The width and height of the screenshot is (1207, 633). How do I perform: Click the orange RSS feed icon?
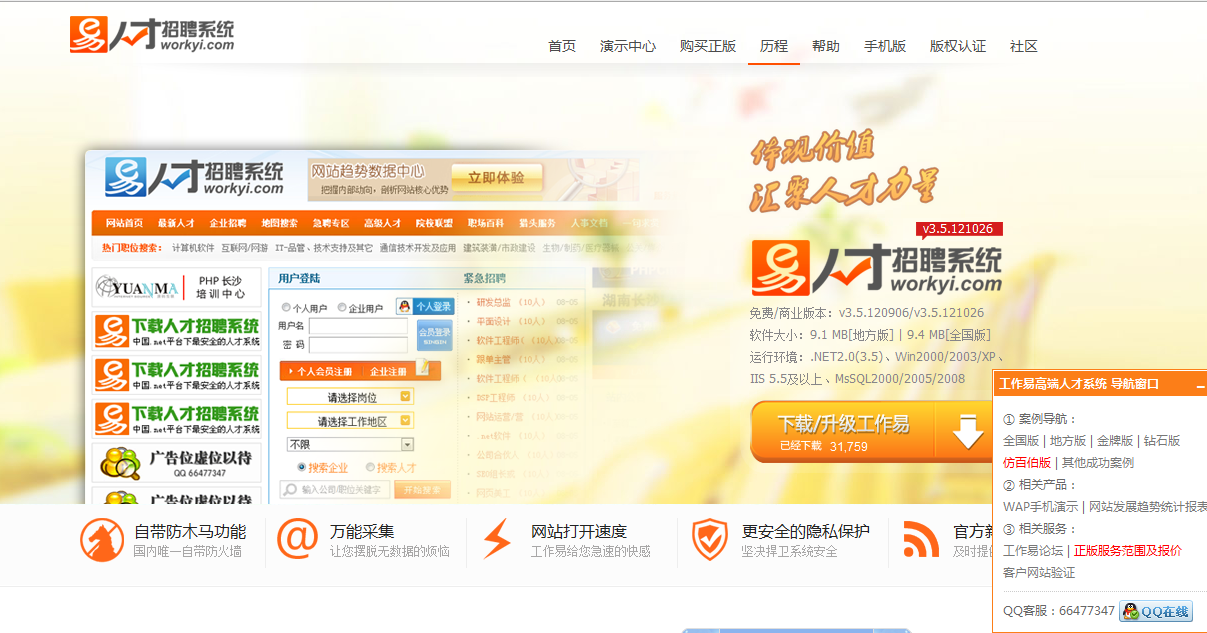921,540
